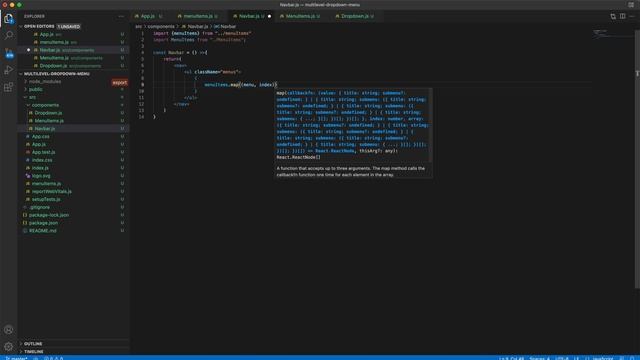Switch to the App.js tab
This screenshot has width=640, height=360.
pos(148,16)
